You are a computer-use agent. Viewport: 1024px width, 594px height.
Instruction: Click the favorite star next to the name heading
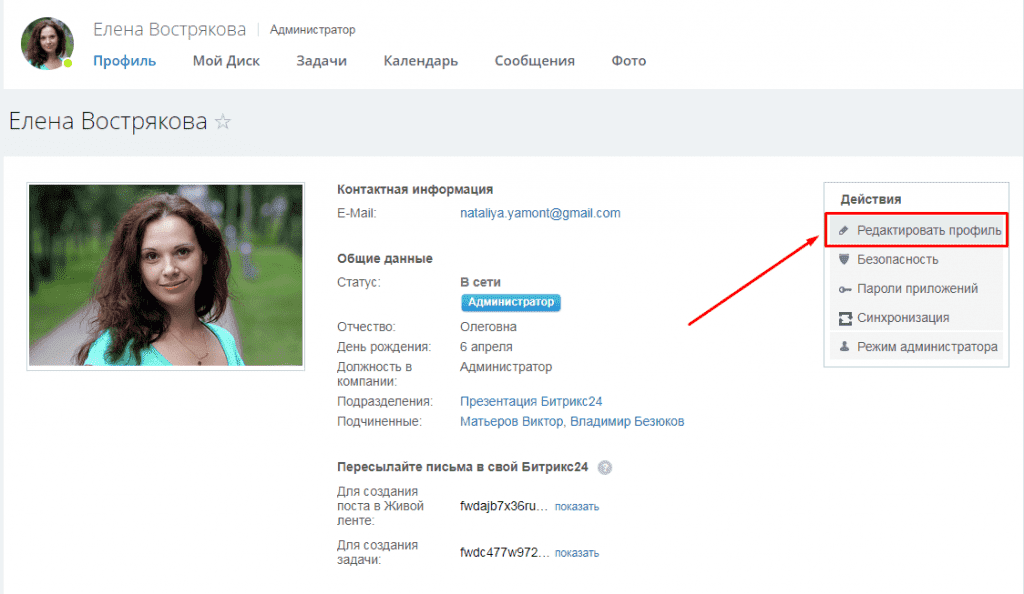tap(223, 122)
